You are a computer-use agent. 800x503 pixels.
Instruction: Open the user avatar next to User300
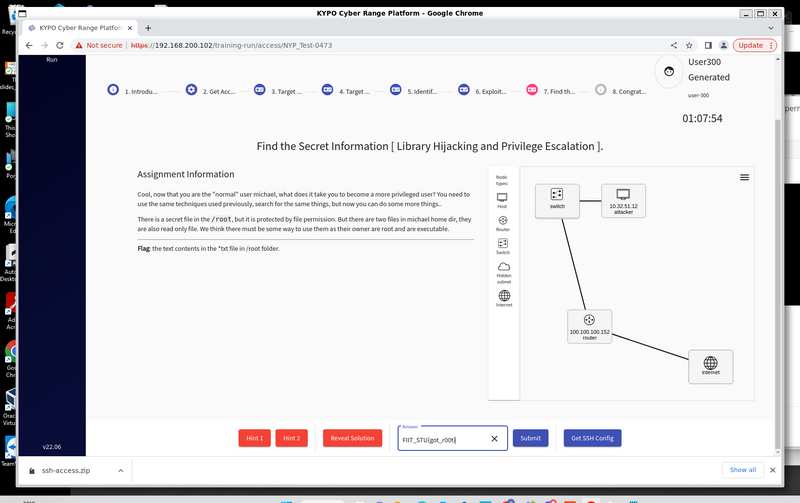pyautogui.click(x=669, y=71)
